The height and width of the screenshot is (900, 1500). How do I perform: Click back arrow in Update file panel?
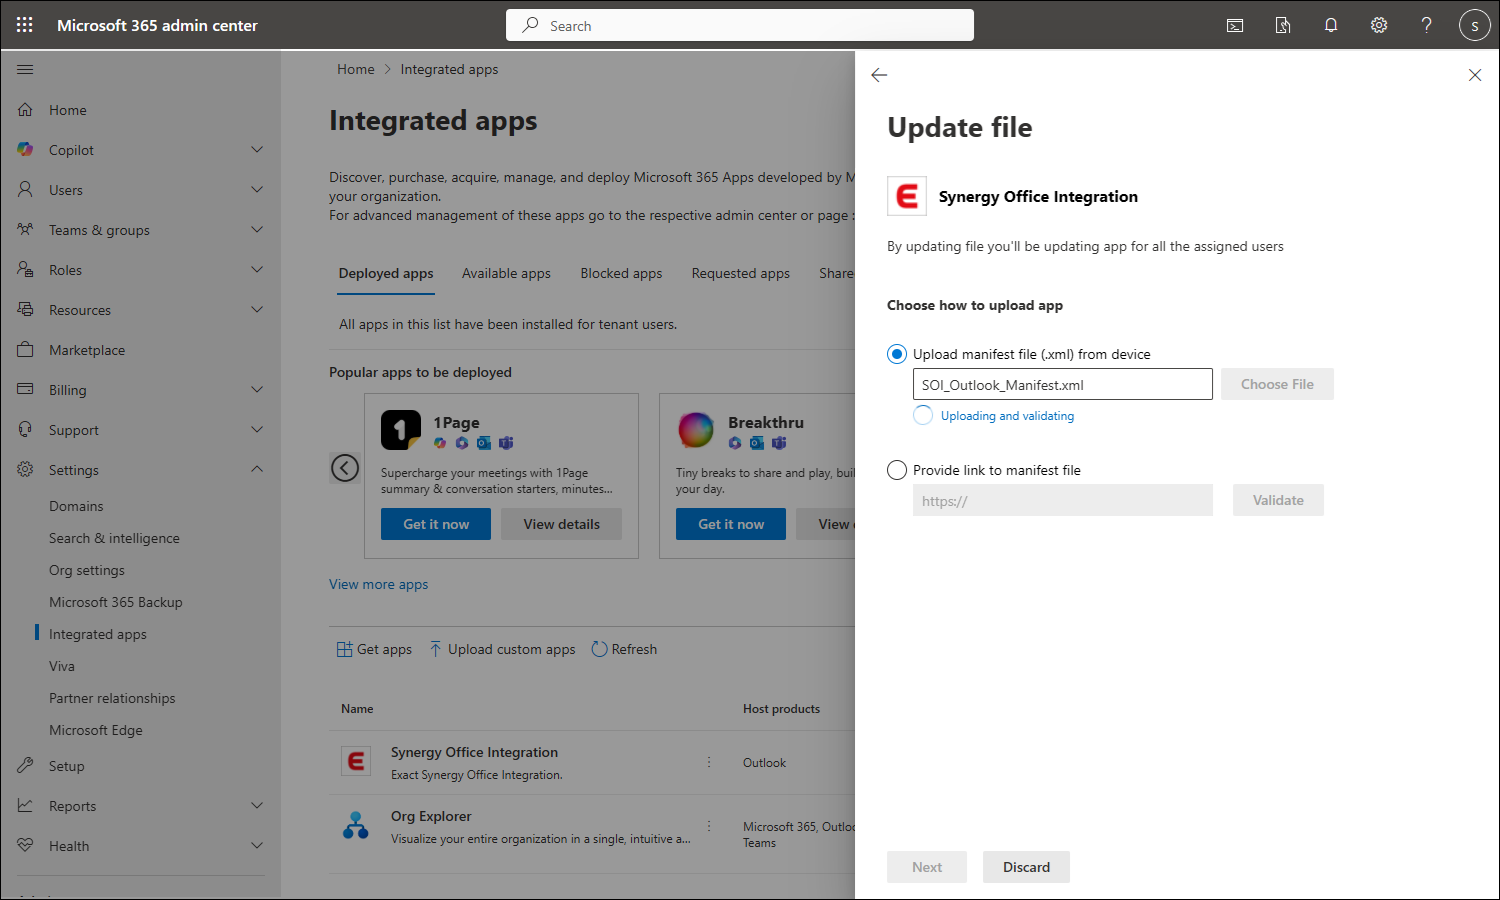(x=879, y=75)
